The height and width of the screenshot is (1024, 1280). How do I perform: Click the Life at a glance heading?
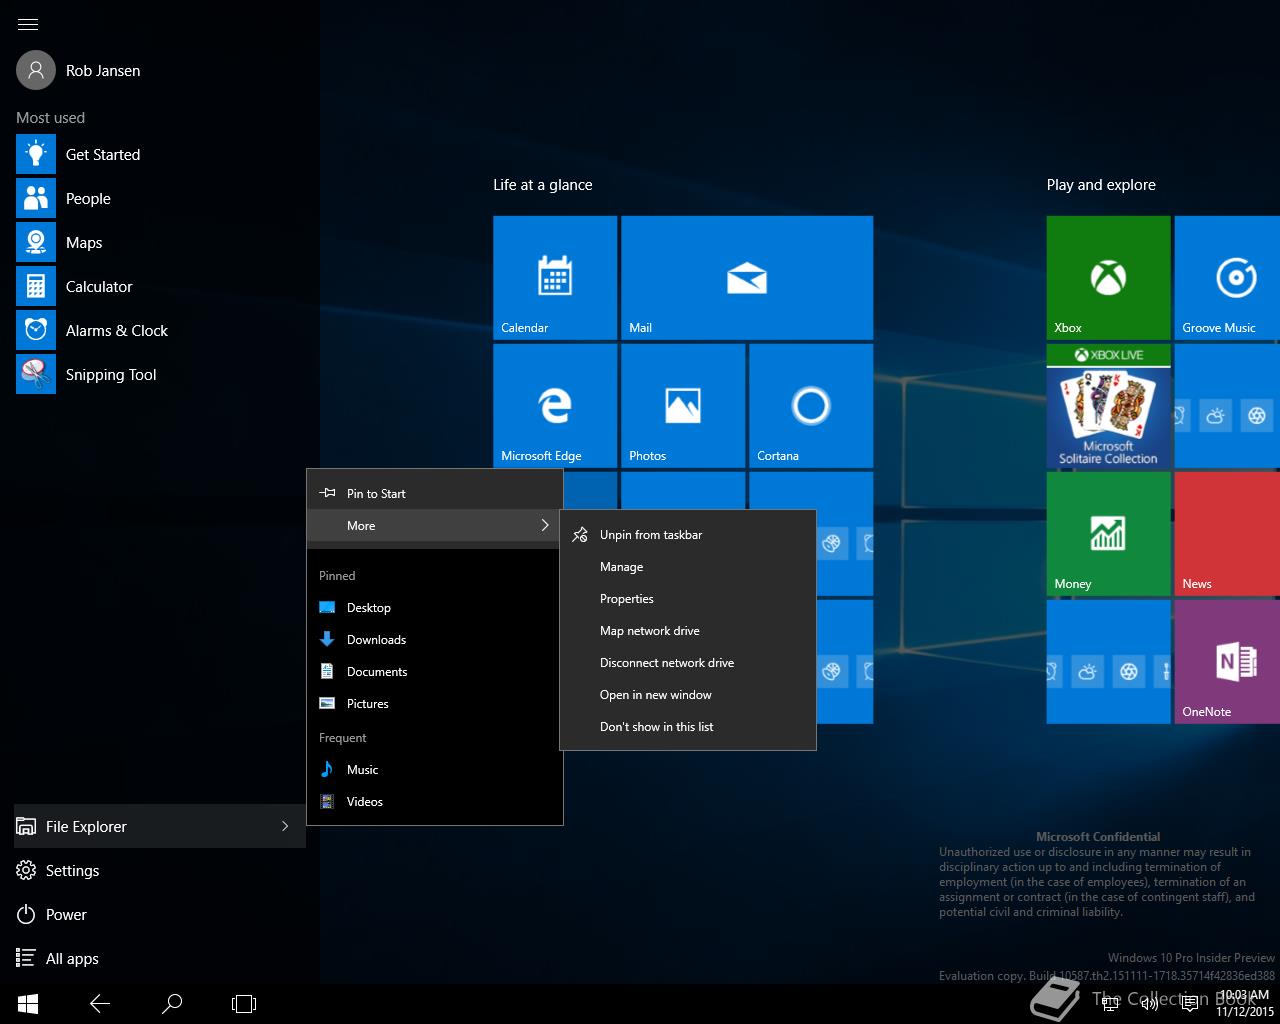point(542,185)
